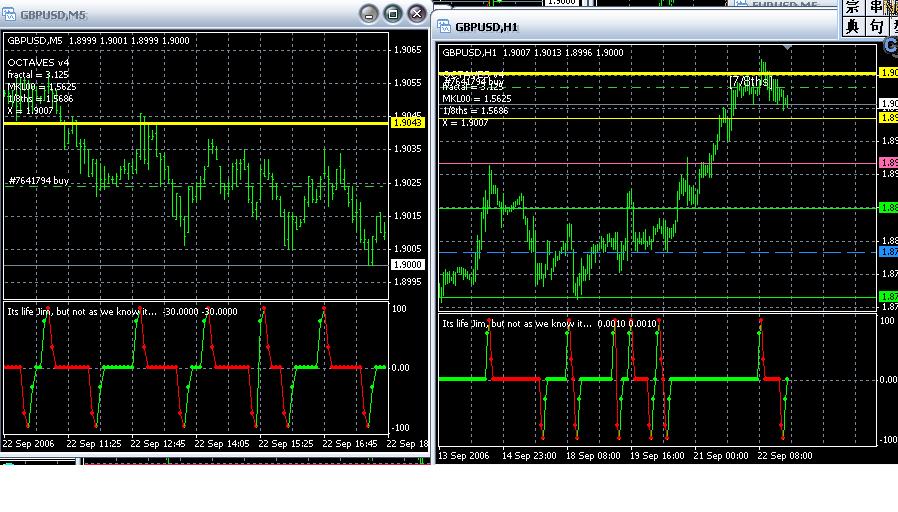The width and height of the screenshot is (898, 512).
Task: Click the pink horizontal level line on H1 chart
Action: [657, 163]
